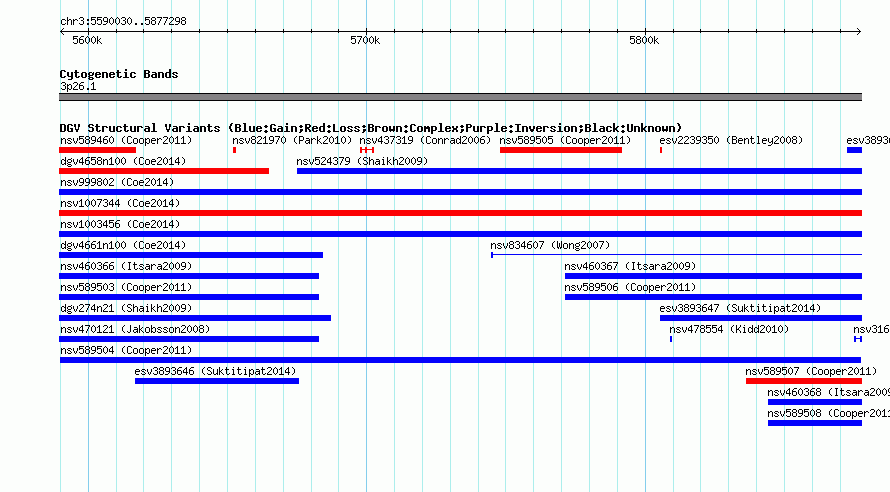The height and width of the screenshot is (492, 890).
Task: Select the blue nsv460368 gain bar
Action: (x=815, y=402)
